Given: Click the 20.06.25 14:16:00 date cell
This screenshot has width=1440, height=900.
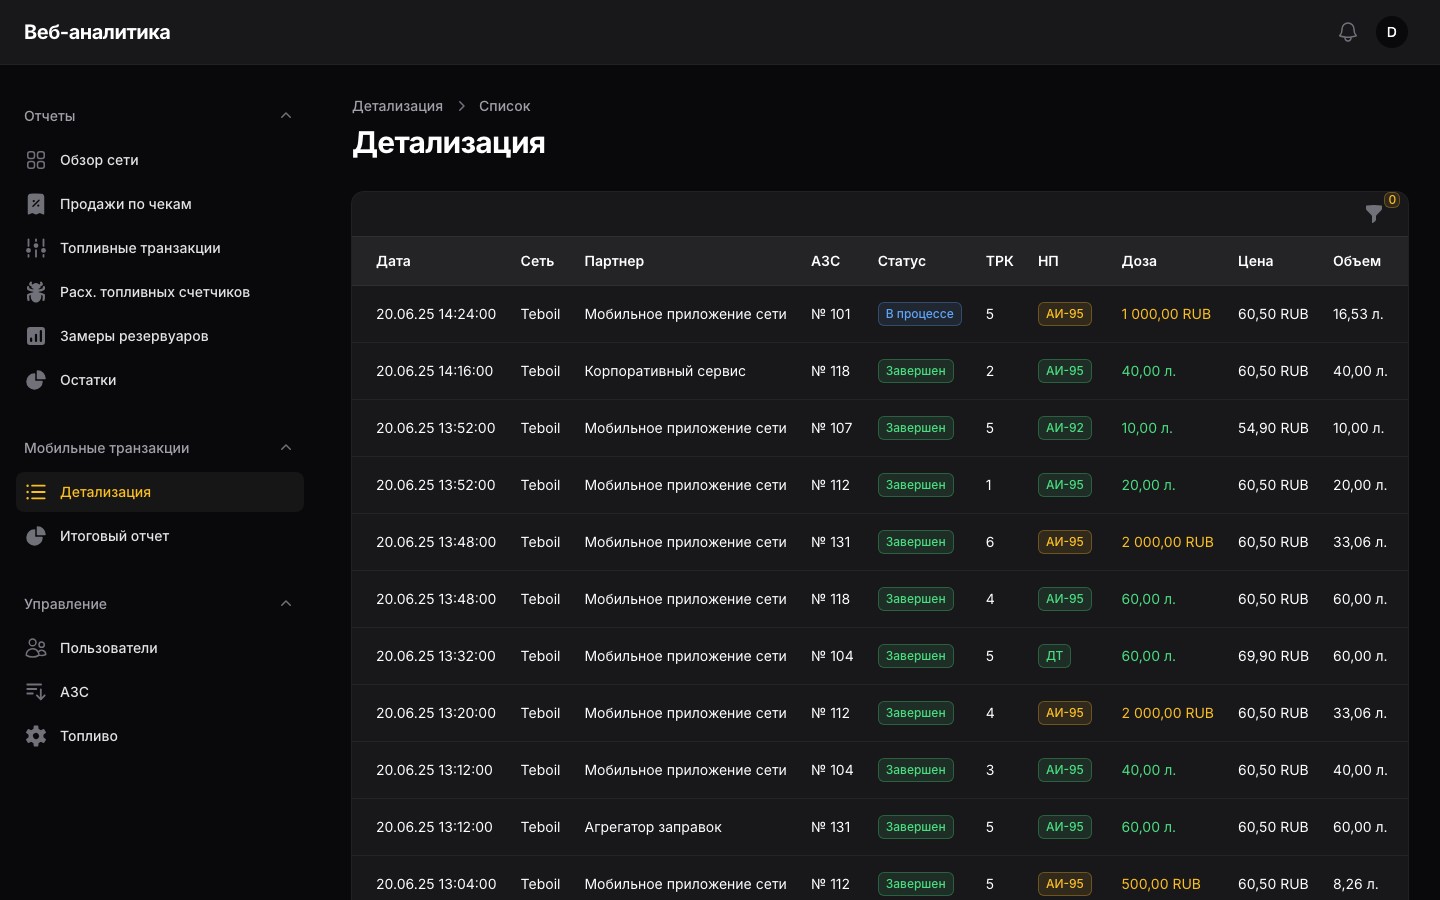Looking at the screenshot, I should coord(434,371).
